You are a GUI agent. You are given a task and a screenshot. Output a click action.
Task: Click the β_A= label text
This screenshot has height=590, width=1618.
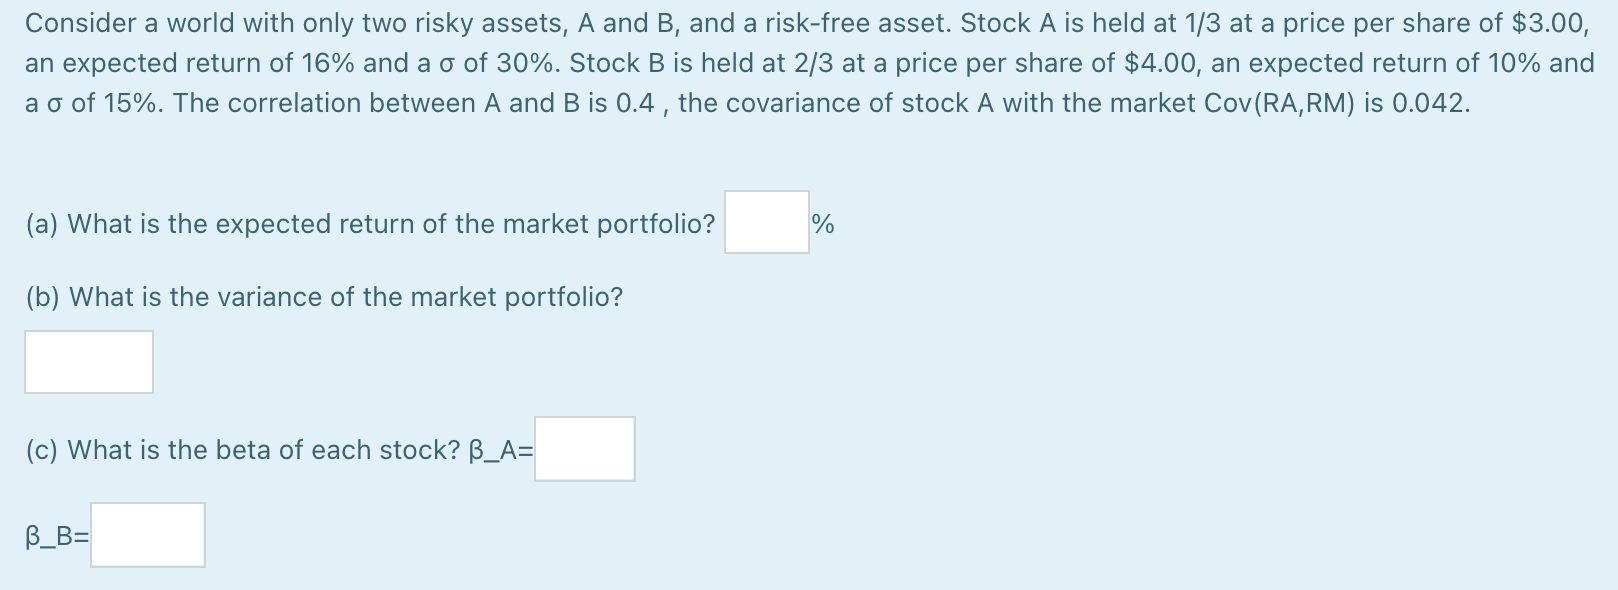pyautogui.click(x=503, y=449)
